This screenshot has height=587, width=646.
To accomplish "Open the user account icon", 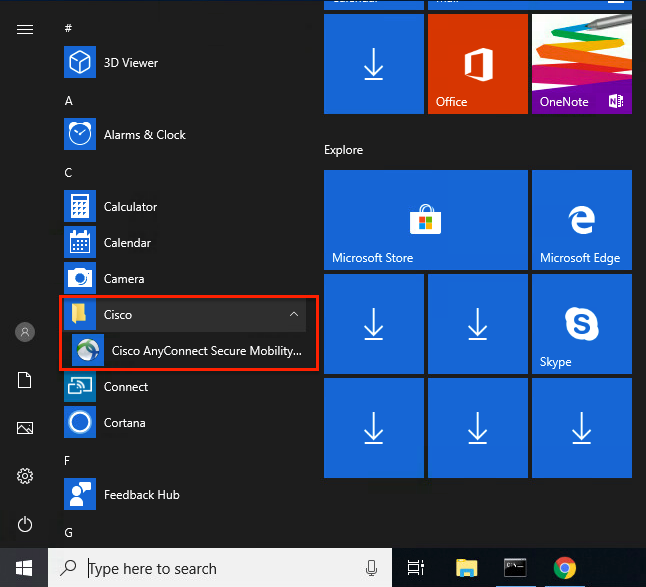I will coord(25,332).
